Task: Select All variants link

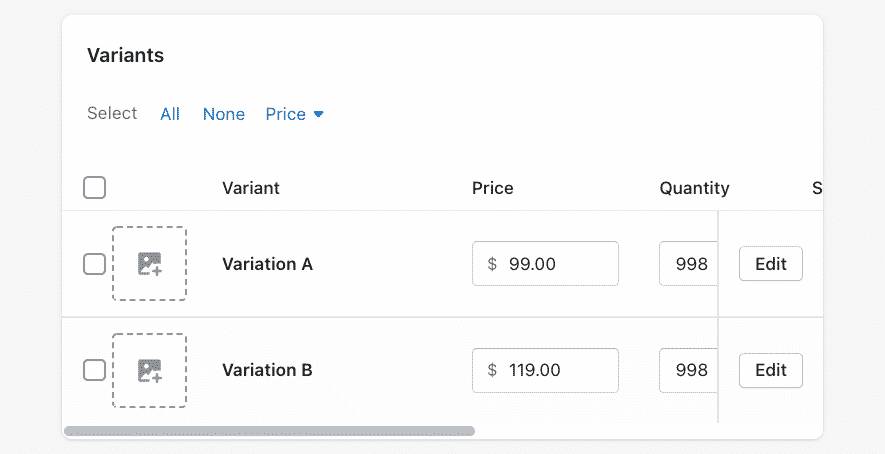Action: coord(170,114)
